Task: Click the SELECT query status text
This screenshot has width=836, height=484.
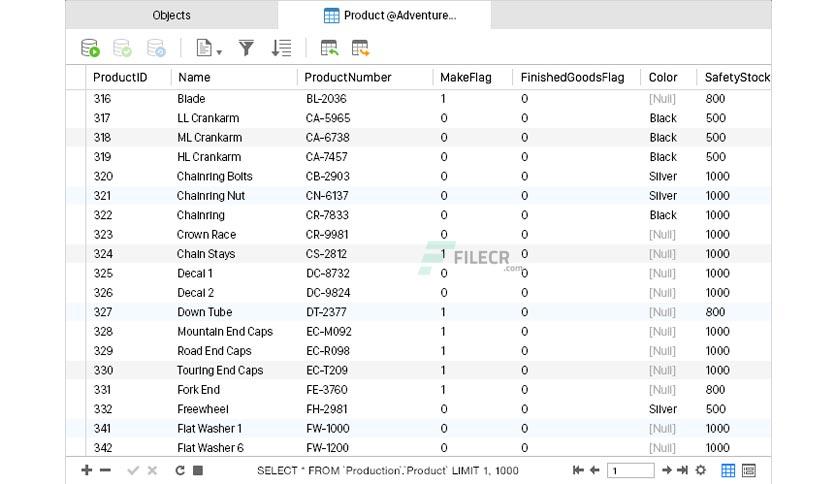Action: [388, 470]
